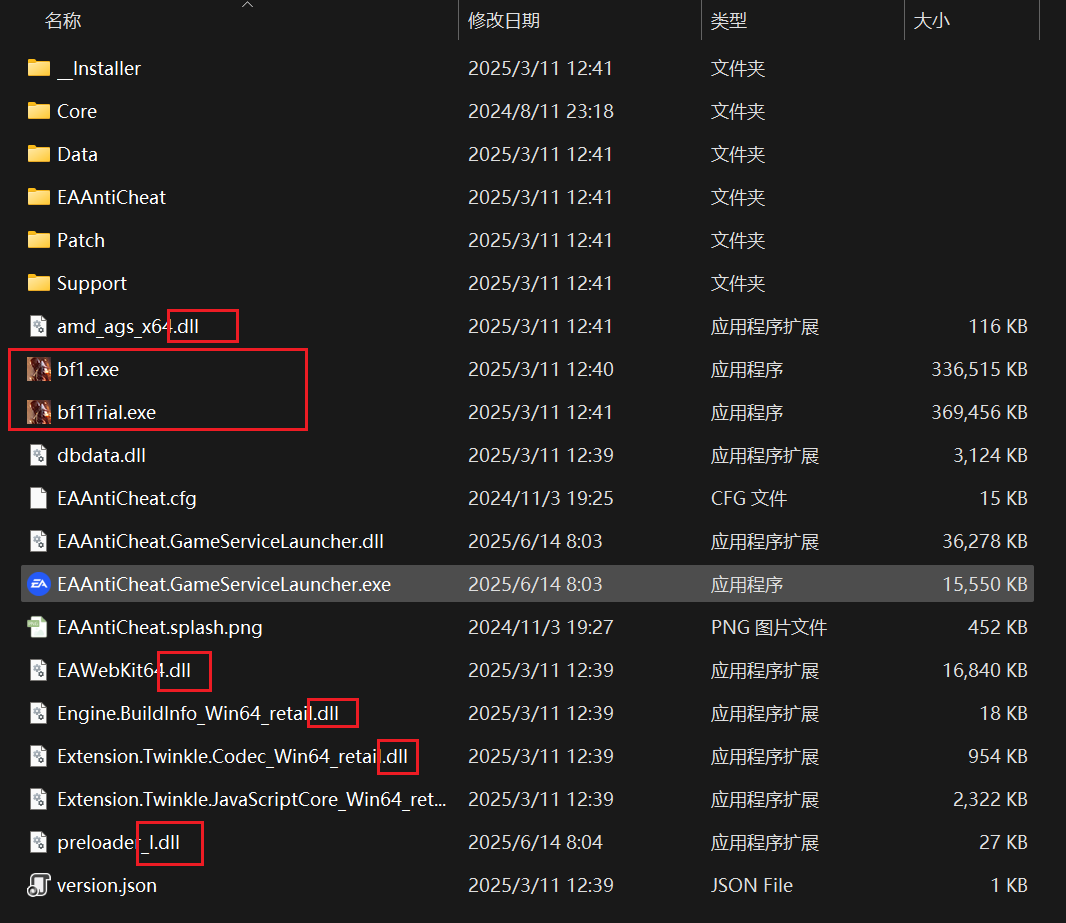
Task: Select the file name EAAntiCheat.GameServiceLauncher.exe
Action: [224, 584]
